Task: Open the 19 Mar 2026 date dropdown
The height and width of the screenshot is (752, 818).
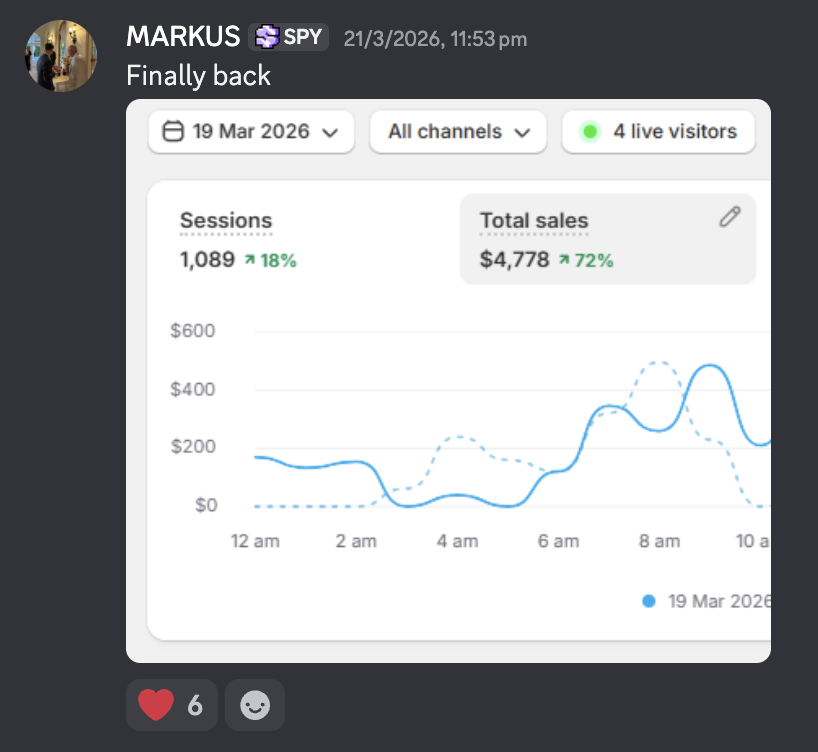Action: (251, 132)
